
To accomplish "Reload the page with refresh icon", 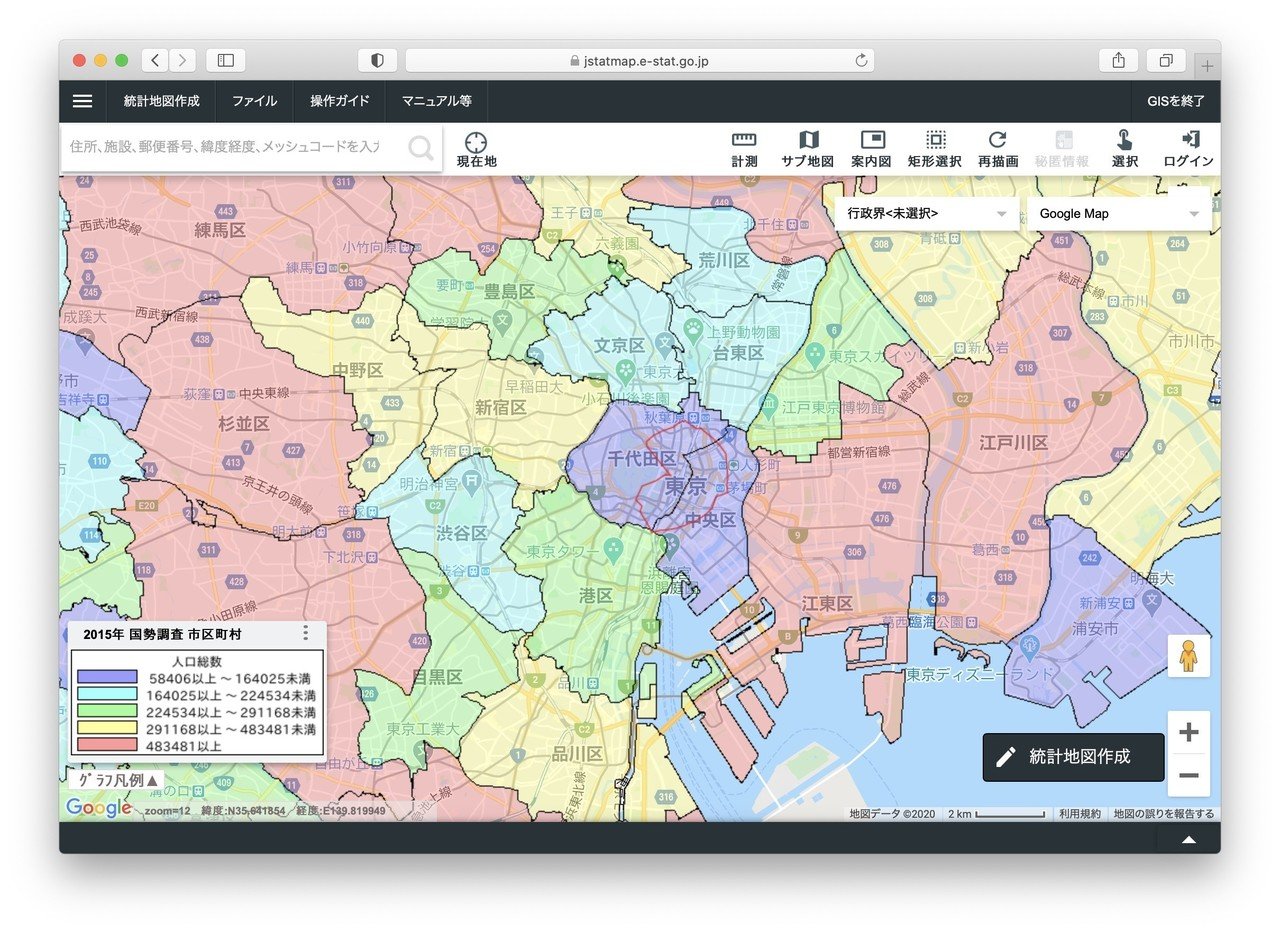I will [x=861, y=60].
